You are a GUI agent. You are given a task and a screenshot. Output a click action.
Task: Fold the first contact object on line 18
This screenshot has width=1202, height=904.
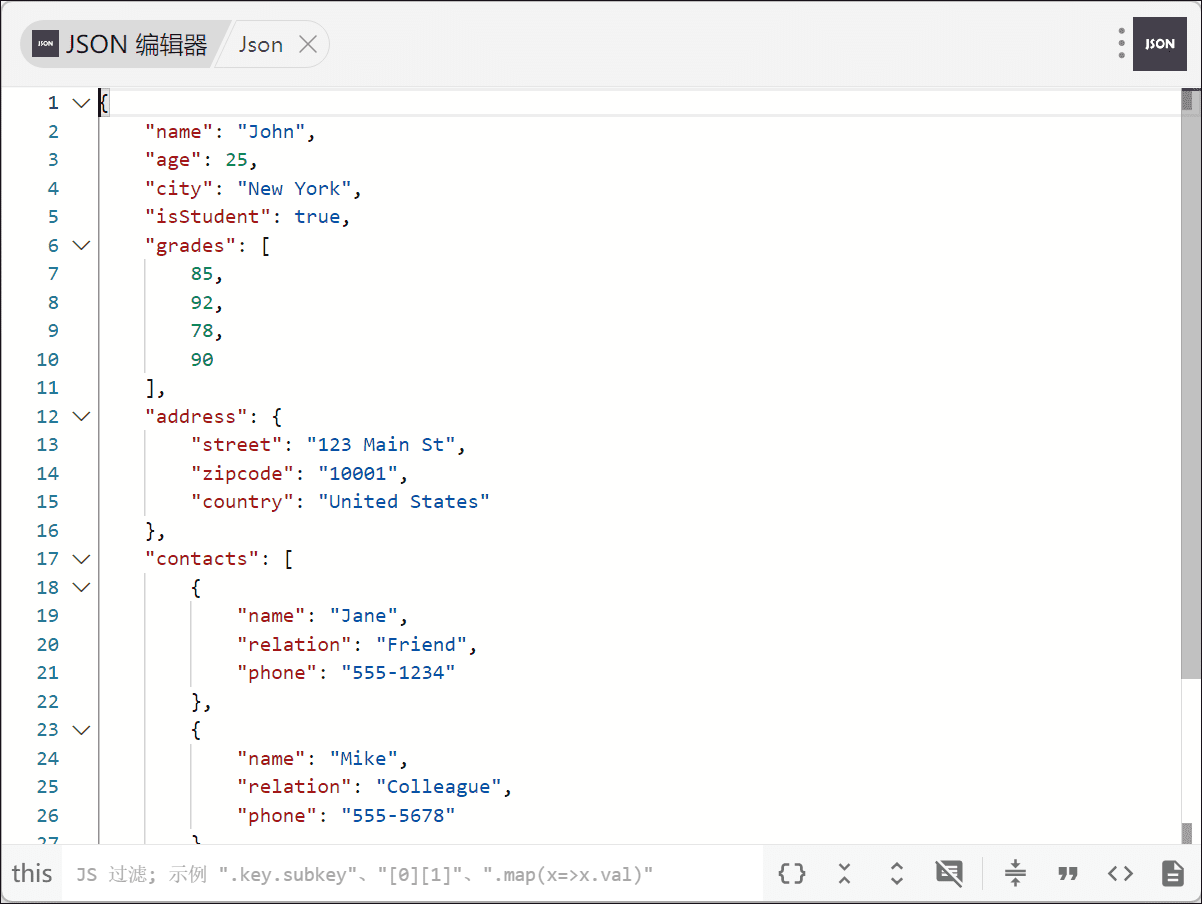point(81,587)
